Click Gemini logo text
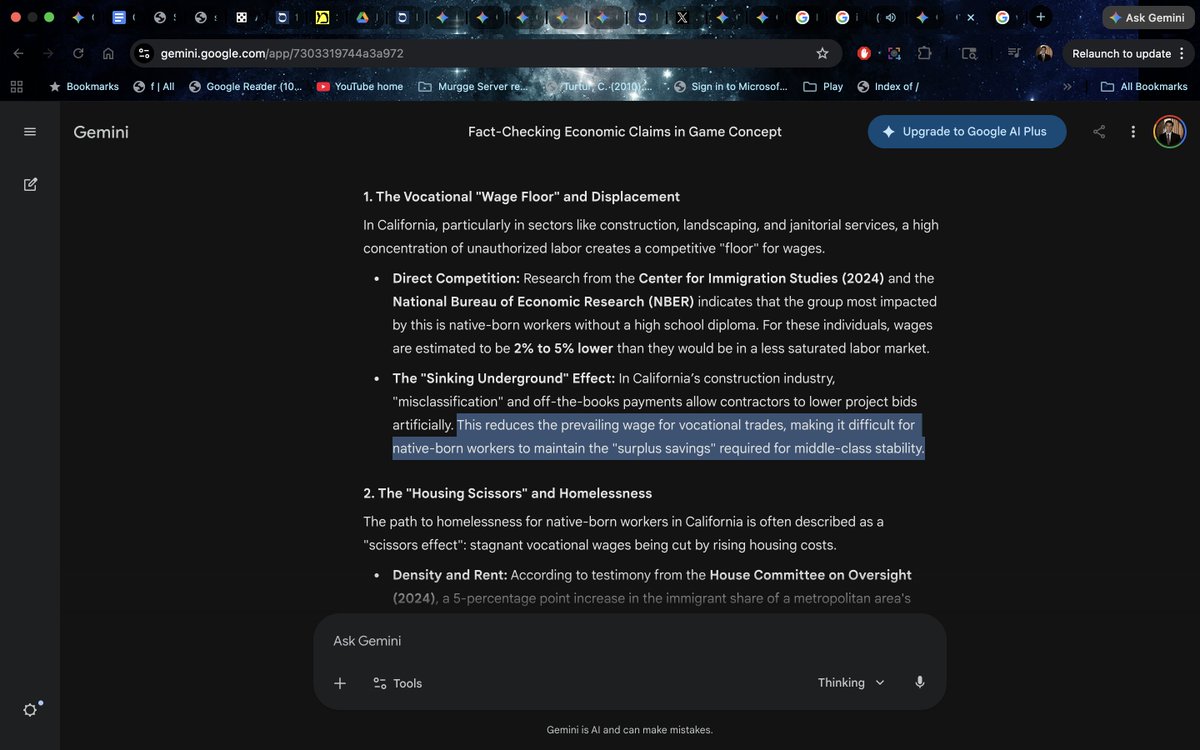This screenshot has width=1200, height=750. pos(101,132)
